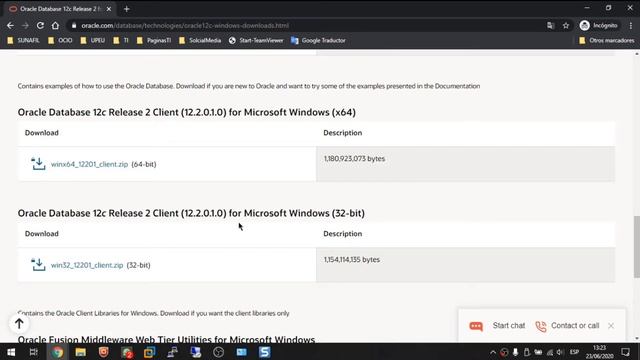
Task: Show hidden system tray icons
Action: [x=493, y=352]
